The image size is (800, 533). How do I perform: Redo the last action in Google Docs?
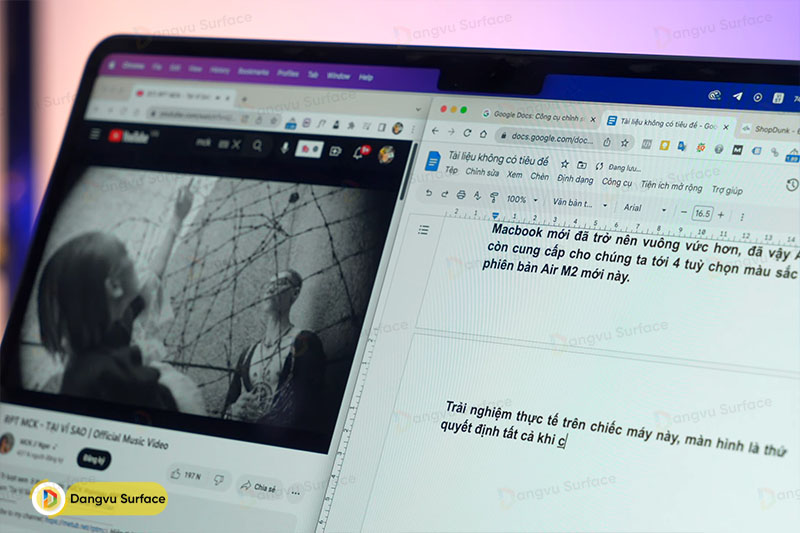[x=444, y=194]
